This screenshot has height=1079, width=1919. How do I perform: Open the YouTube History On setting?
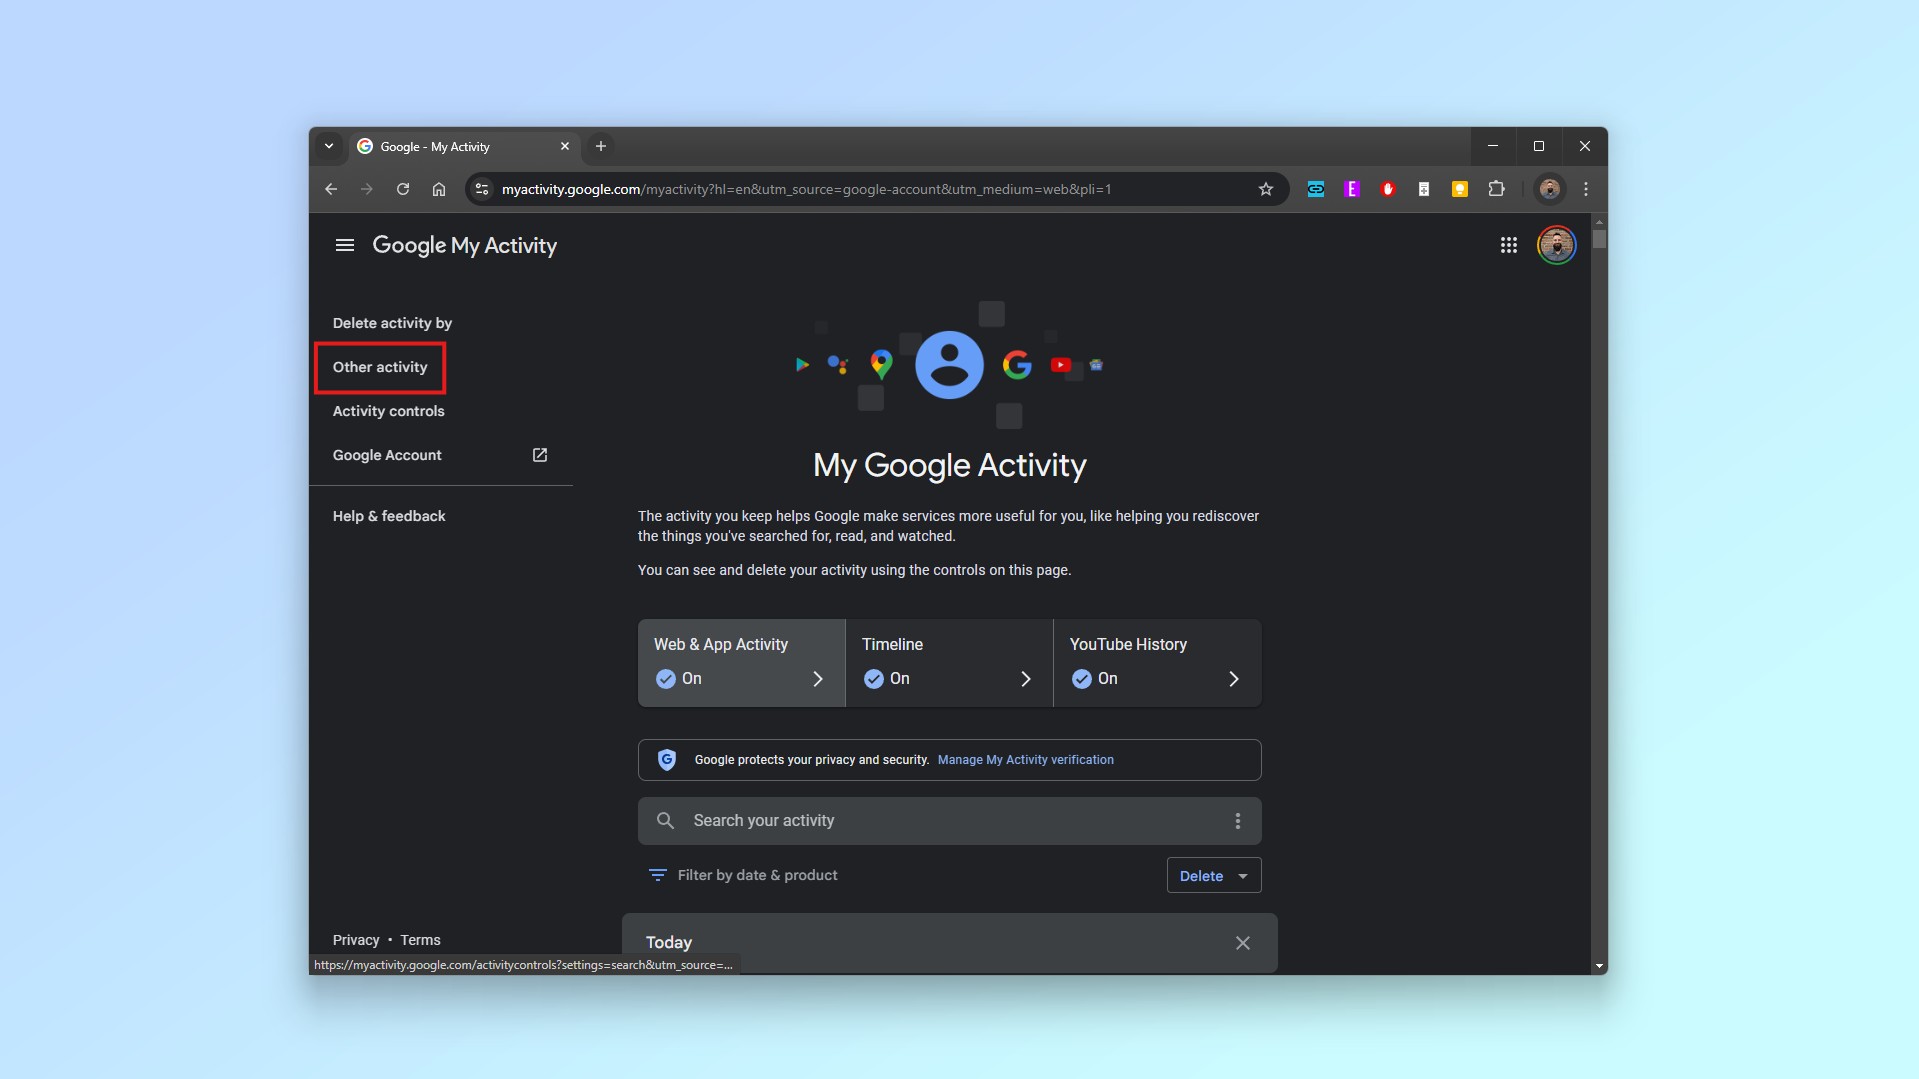[x=1156, y=663]
